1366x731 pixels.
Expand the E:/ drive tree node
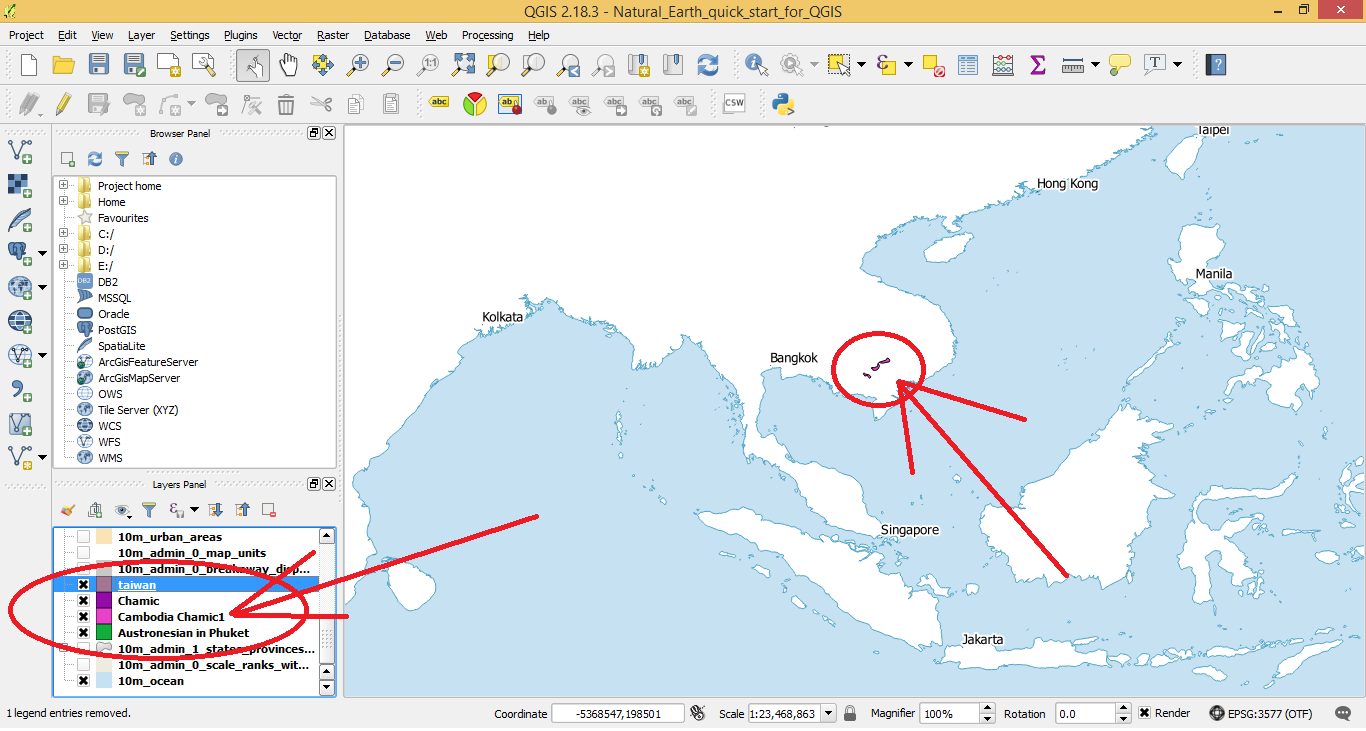64,265
